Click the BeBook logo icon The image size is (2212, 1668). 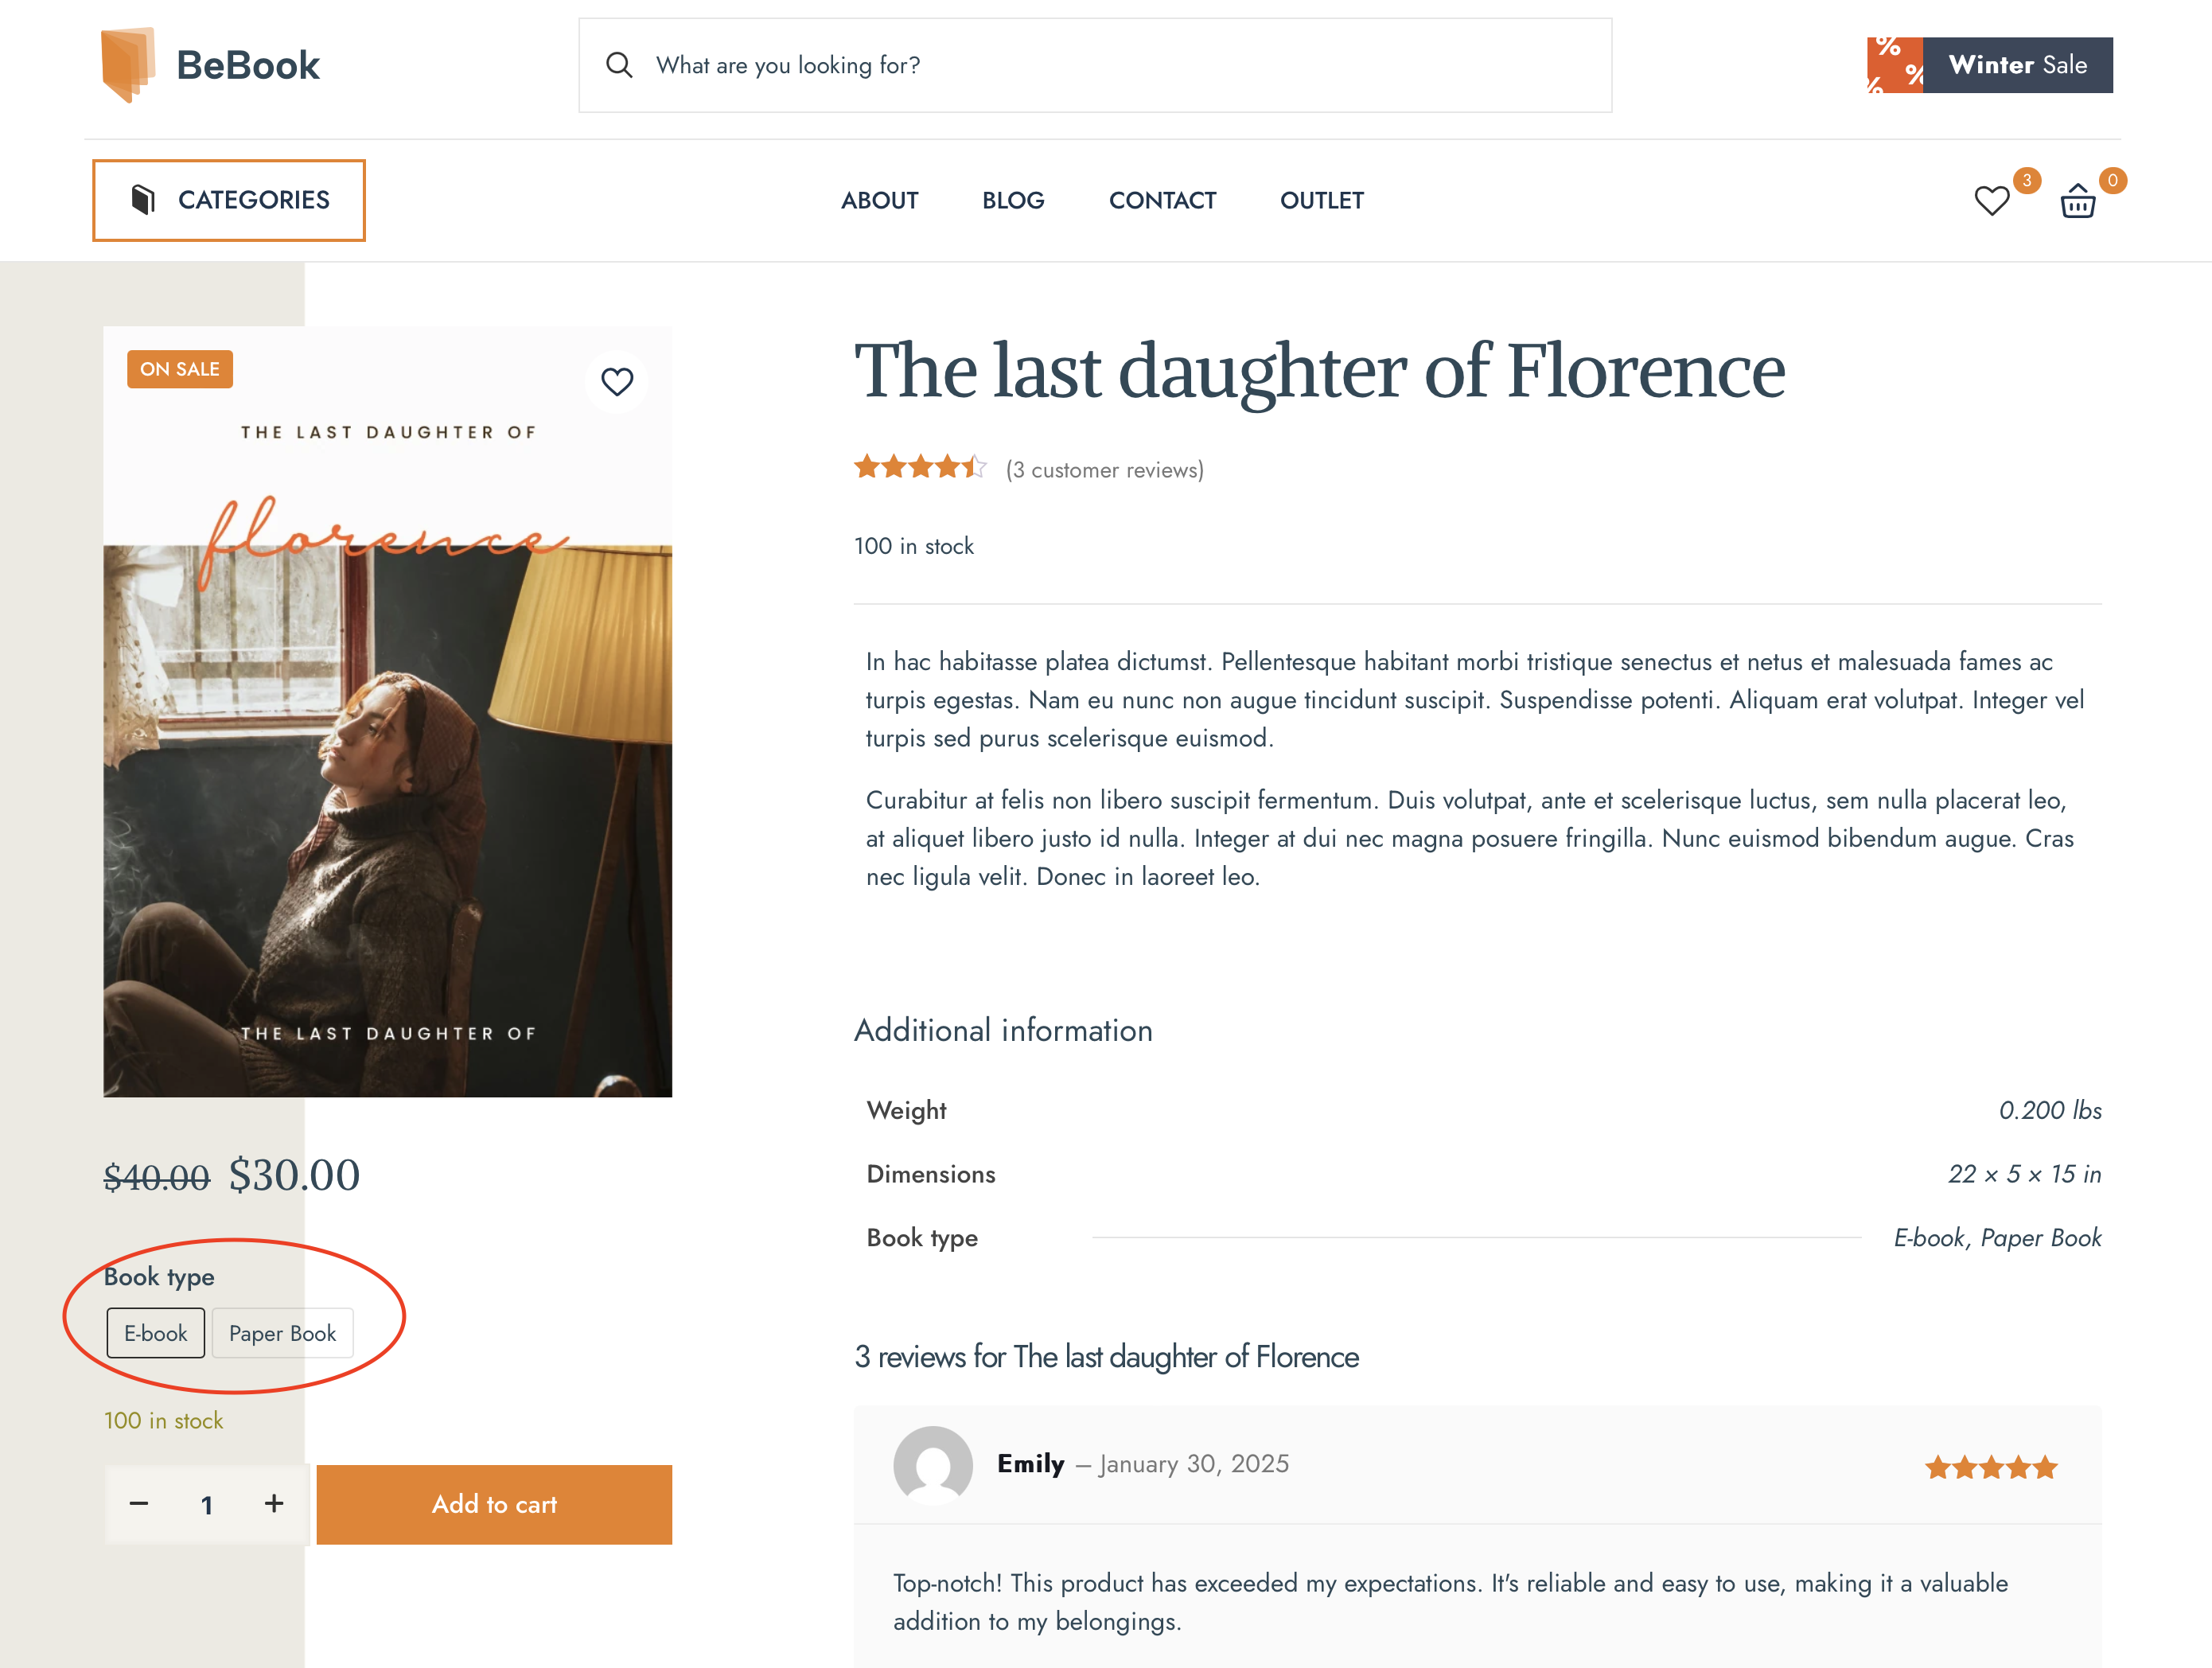coord(128,65)
